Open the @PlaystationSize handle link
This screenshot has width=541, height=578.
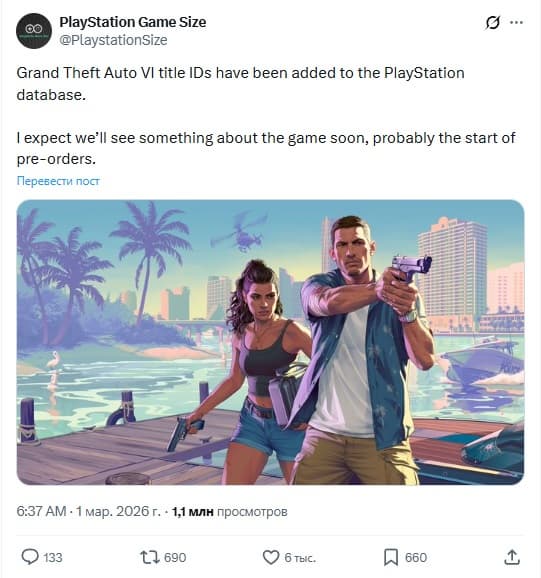(114, 40)
